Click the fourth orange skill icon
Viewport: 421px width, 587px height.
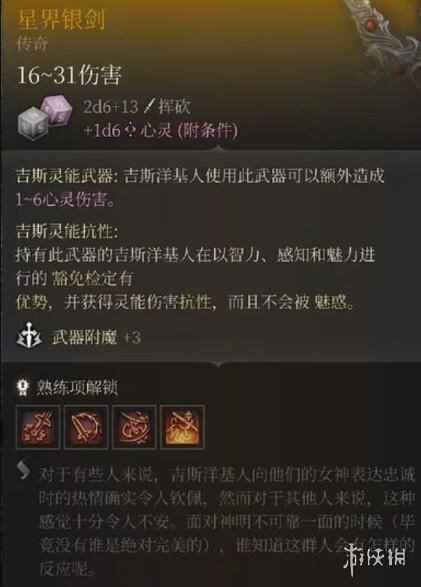182,426
